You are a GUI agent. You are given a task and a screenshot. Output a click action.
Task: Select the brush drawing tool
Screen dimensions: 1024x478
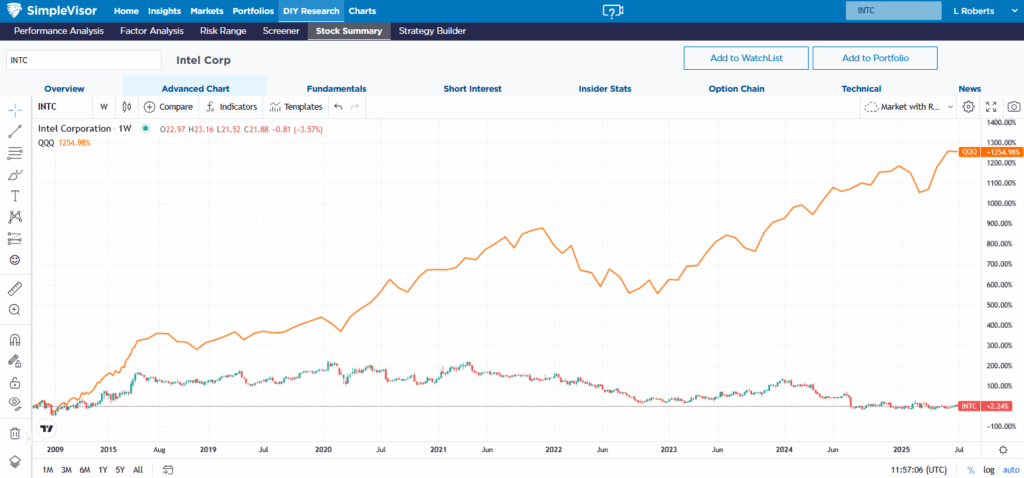click(15, 175)
